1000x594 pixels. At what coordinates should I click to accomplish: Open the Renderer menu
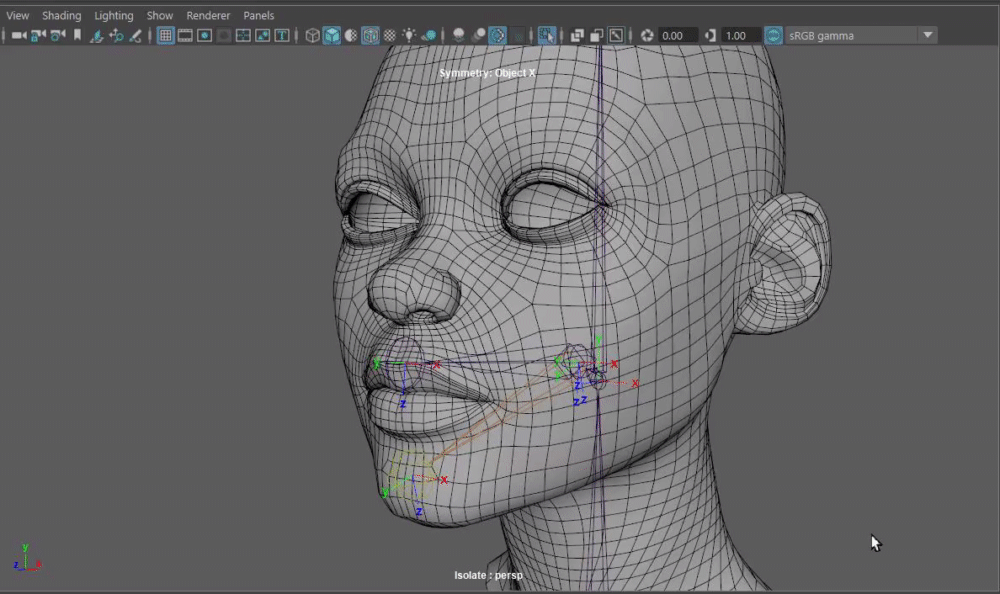pos(208,15)
